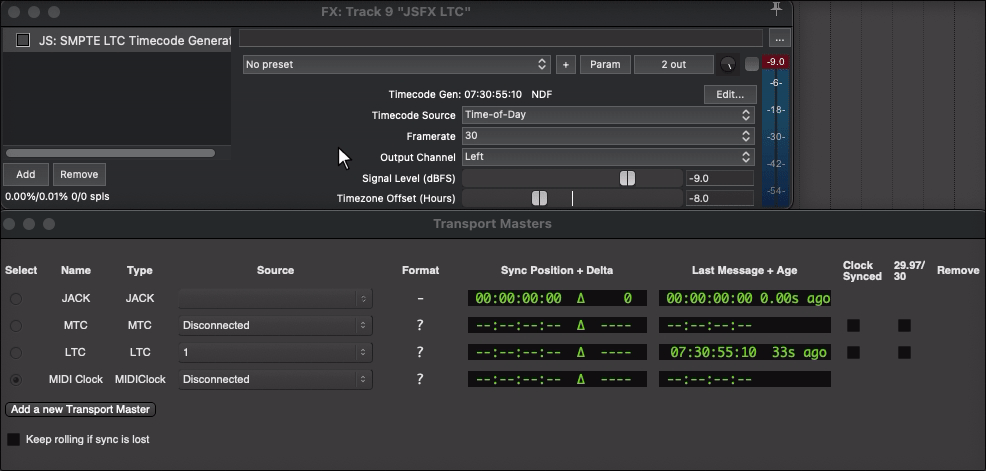Open the Param menu button

605,64
